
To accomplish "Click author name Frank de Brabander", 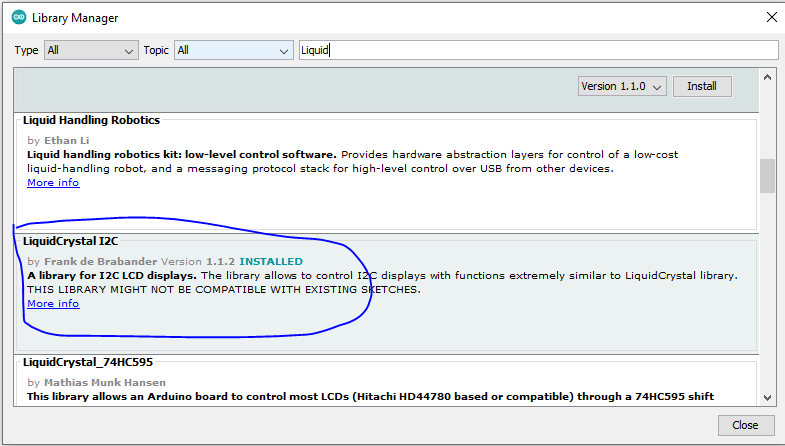I will coord(101,262).
